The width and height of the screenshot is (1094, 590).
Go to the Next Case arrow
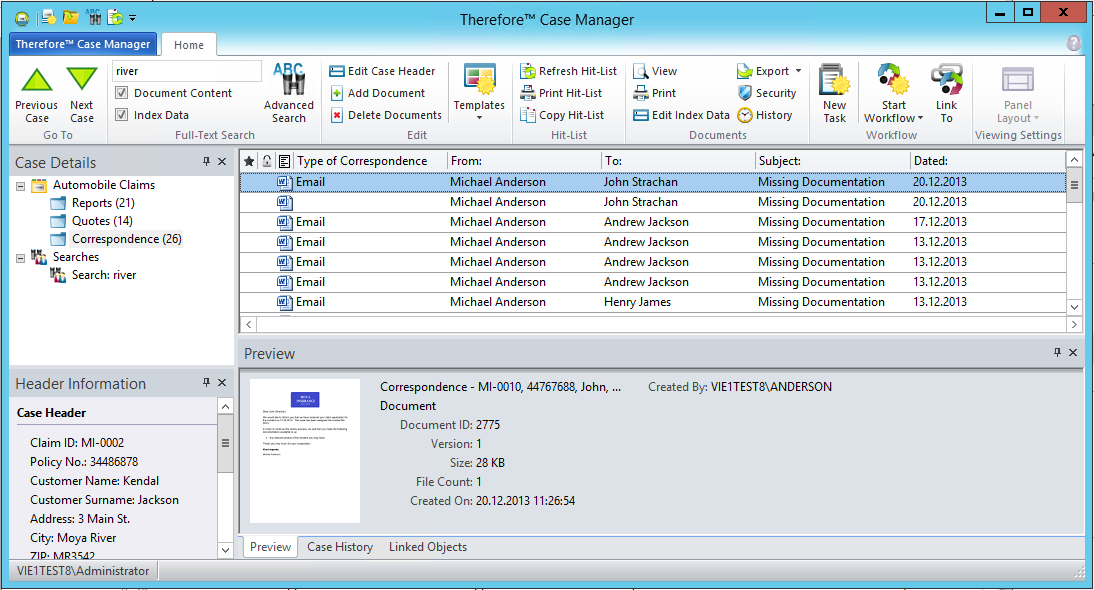coord(82,82)
